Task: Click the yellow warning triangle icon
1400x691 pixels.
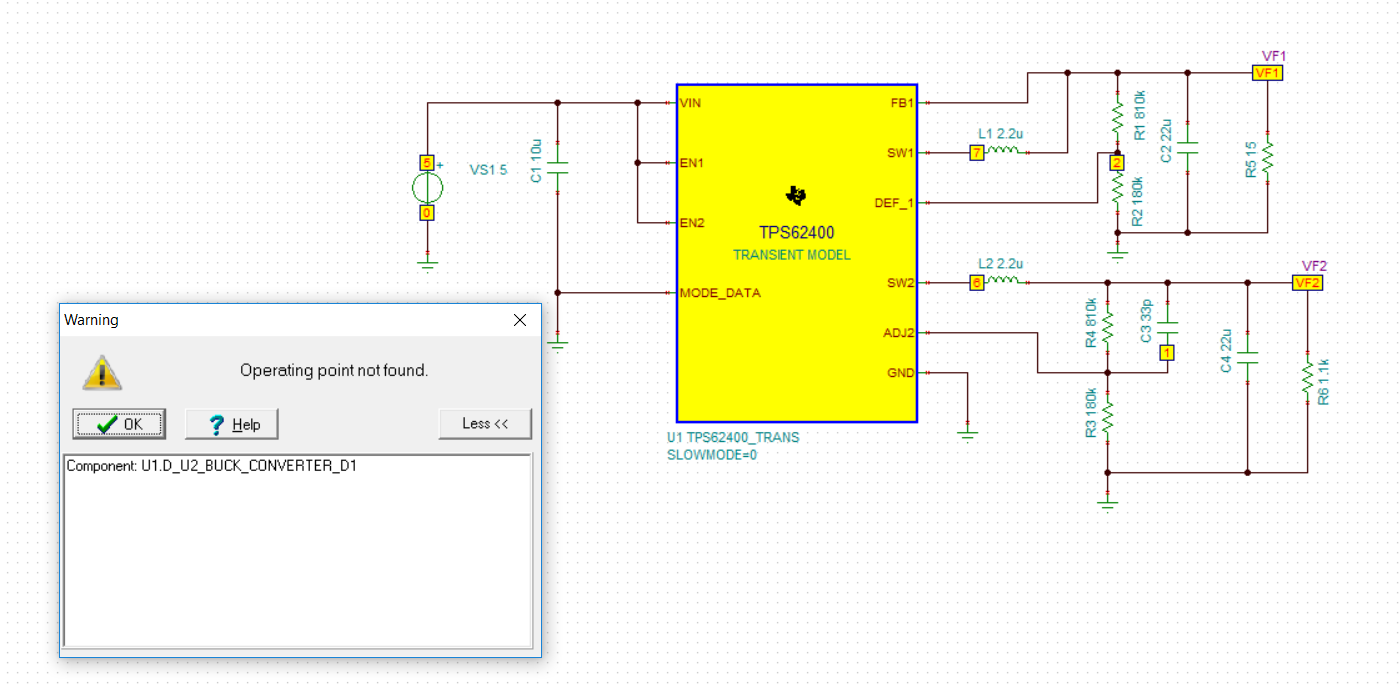Action: point(102,371)
